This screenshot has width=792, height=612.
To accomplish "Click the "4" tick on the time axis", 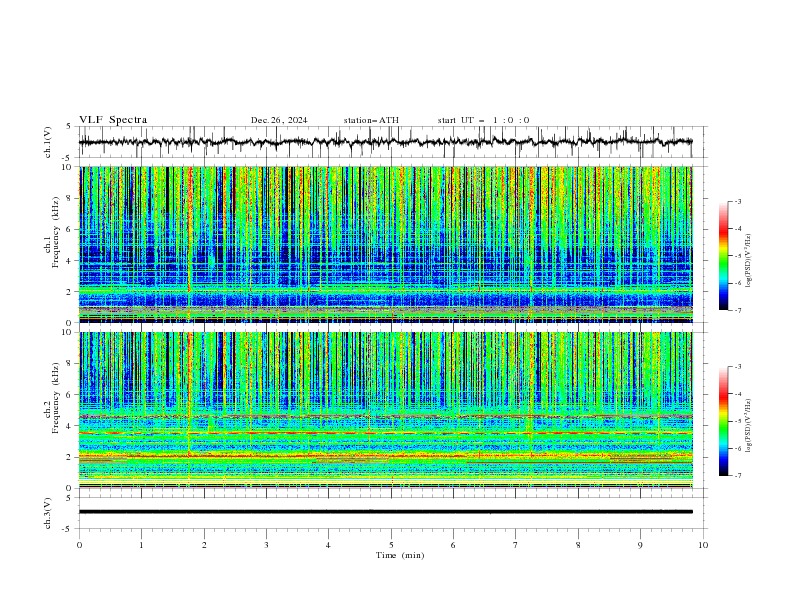I will coord(328,545).
